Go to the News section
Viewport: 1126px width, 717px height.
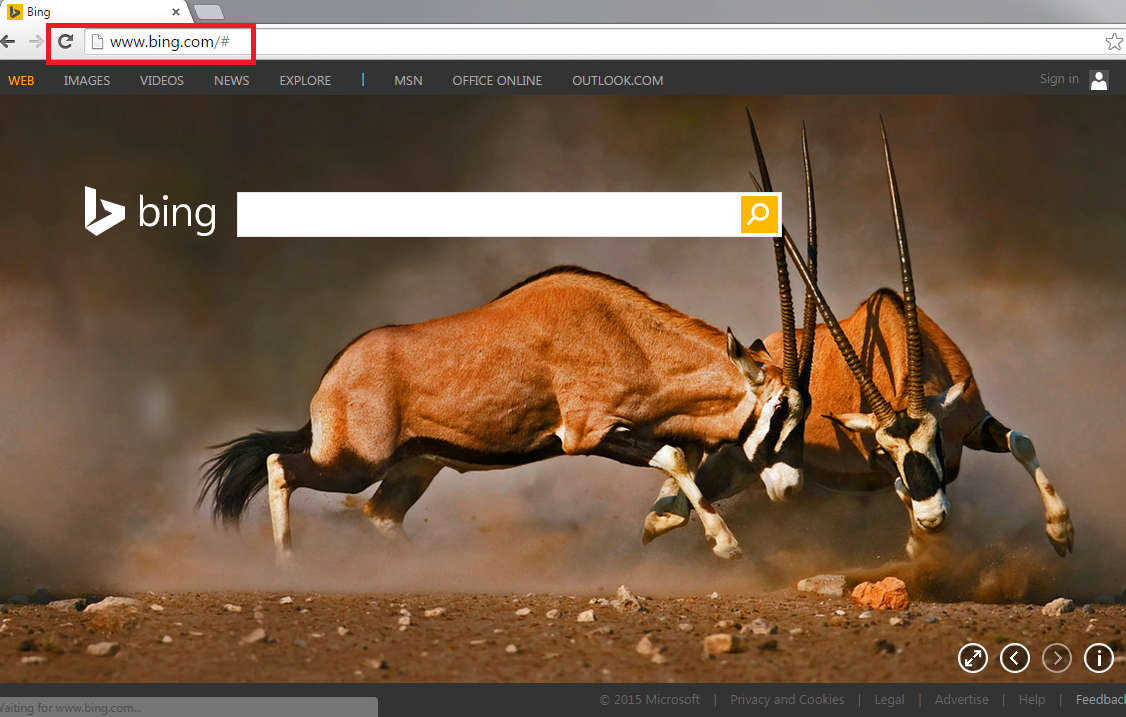(x=231, y=81)
